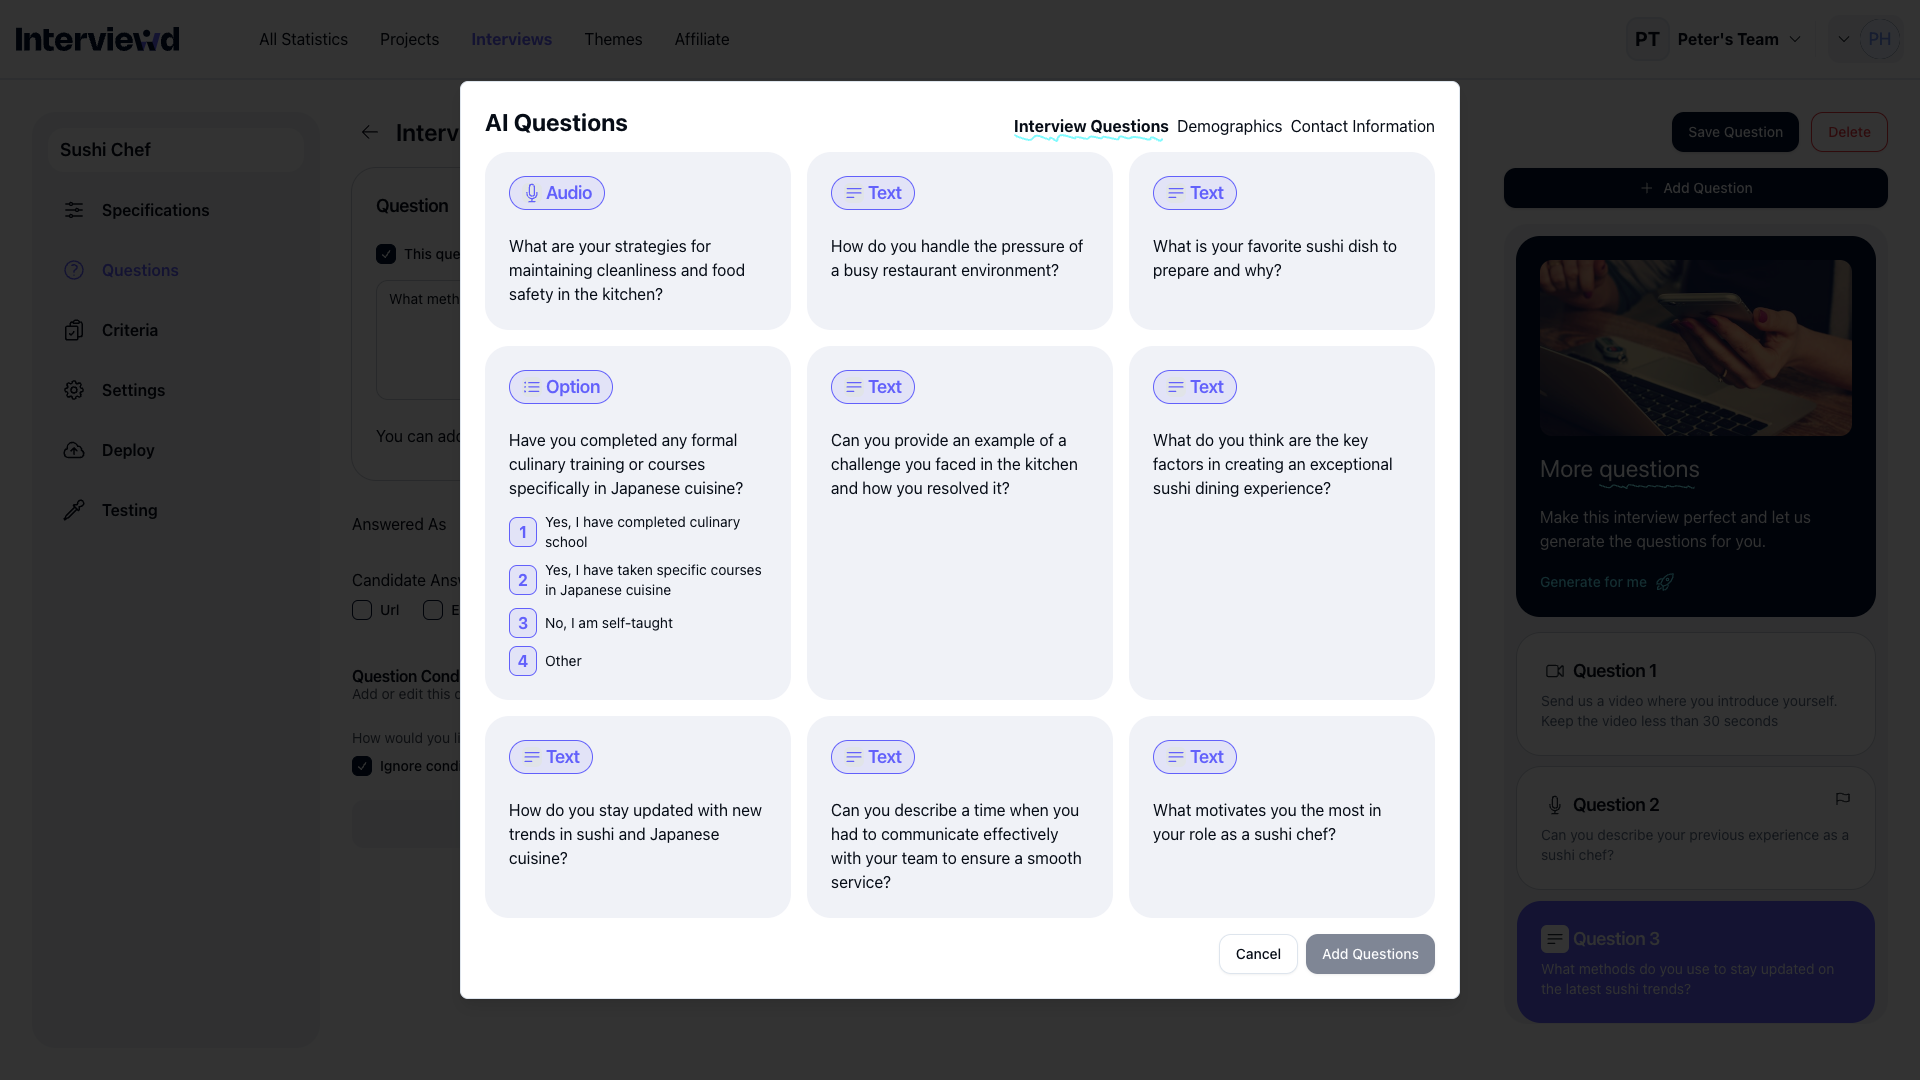1920x1080 pixels.
Task: Click the back arrow next to the interview title
Action: coord(369,131)
